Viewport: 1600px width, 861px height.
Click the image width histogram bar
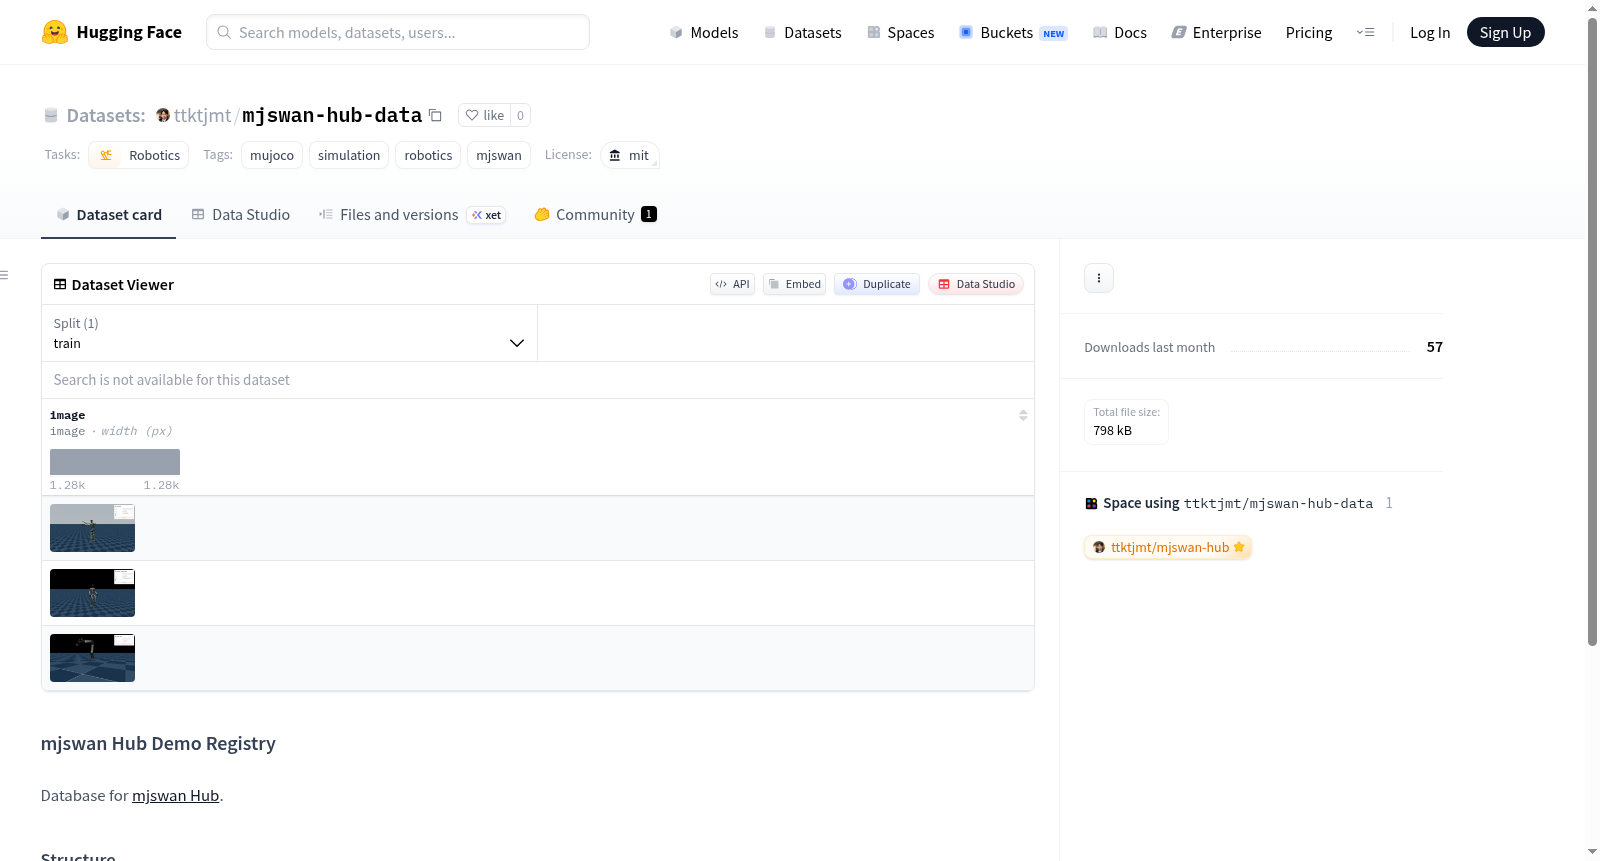[115, 462]
